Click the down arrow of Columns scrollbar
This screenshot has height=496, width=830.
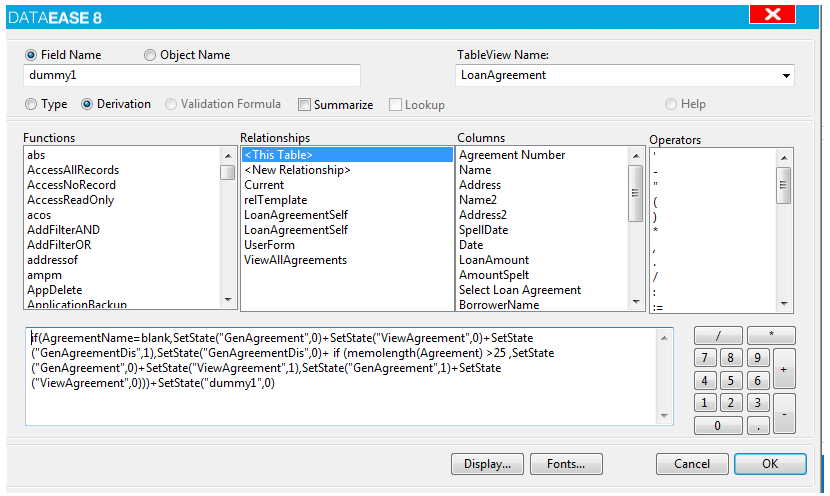pos(636,302)
